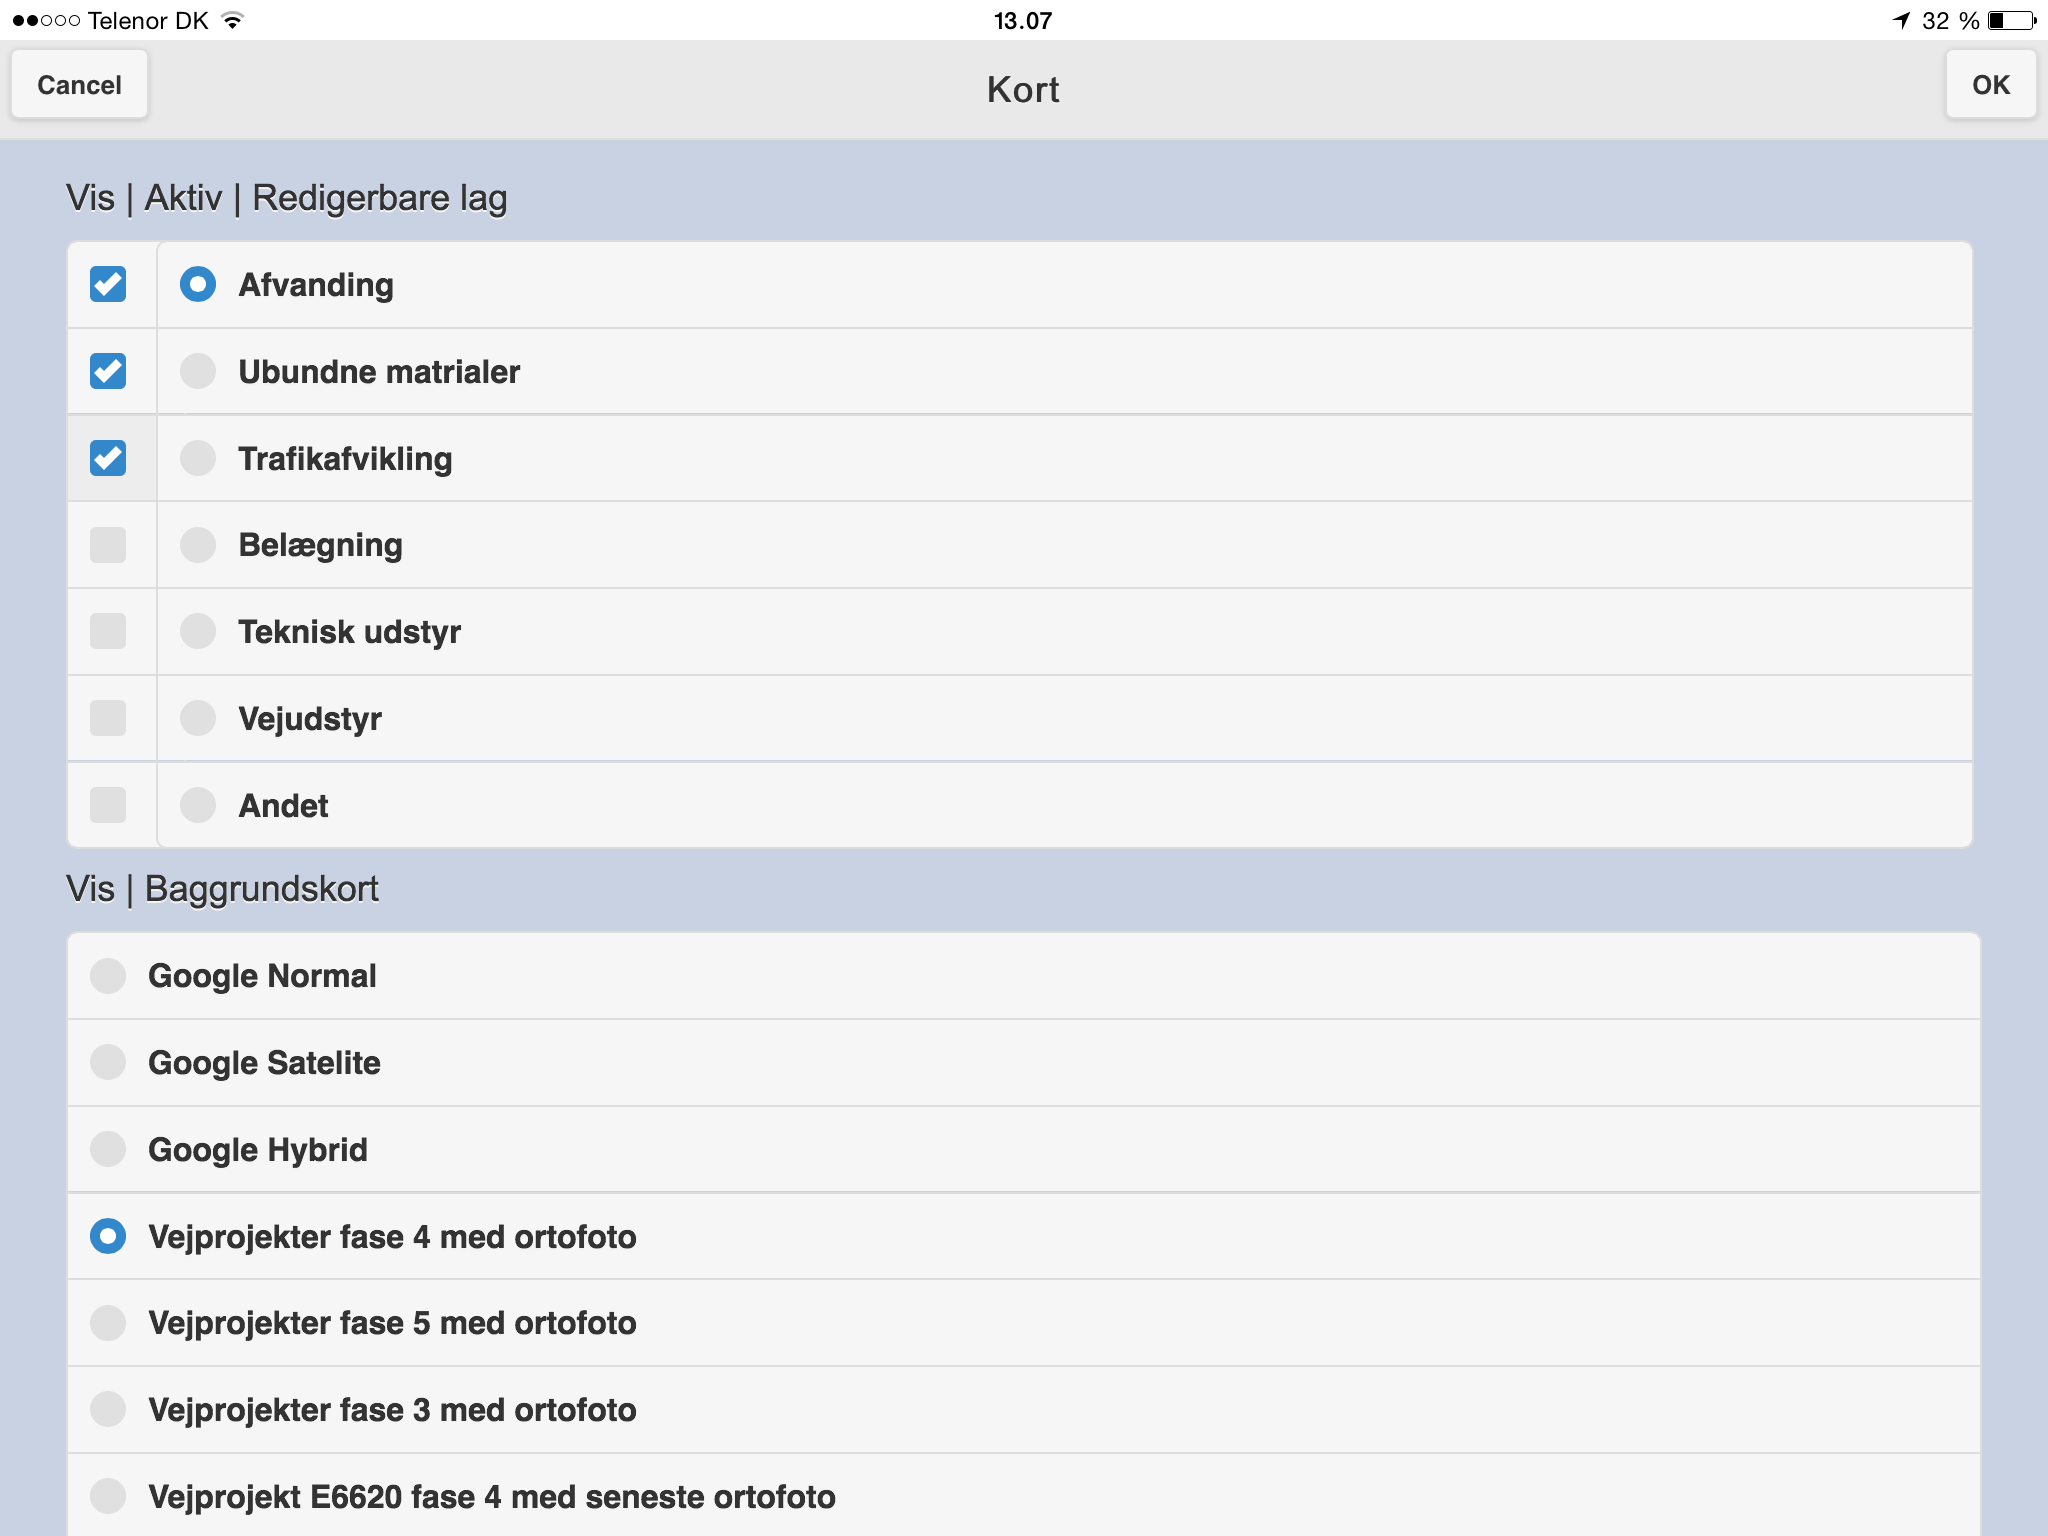Screen dimensions: 2048x1536
Task: Set Ubundne matrialer as active layer
Action: click(198, 371)
